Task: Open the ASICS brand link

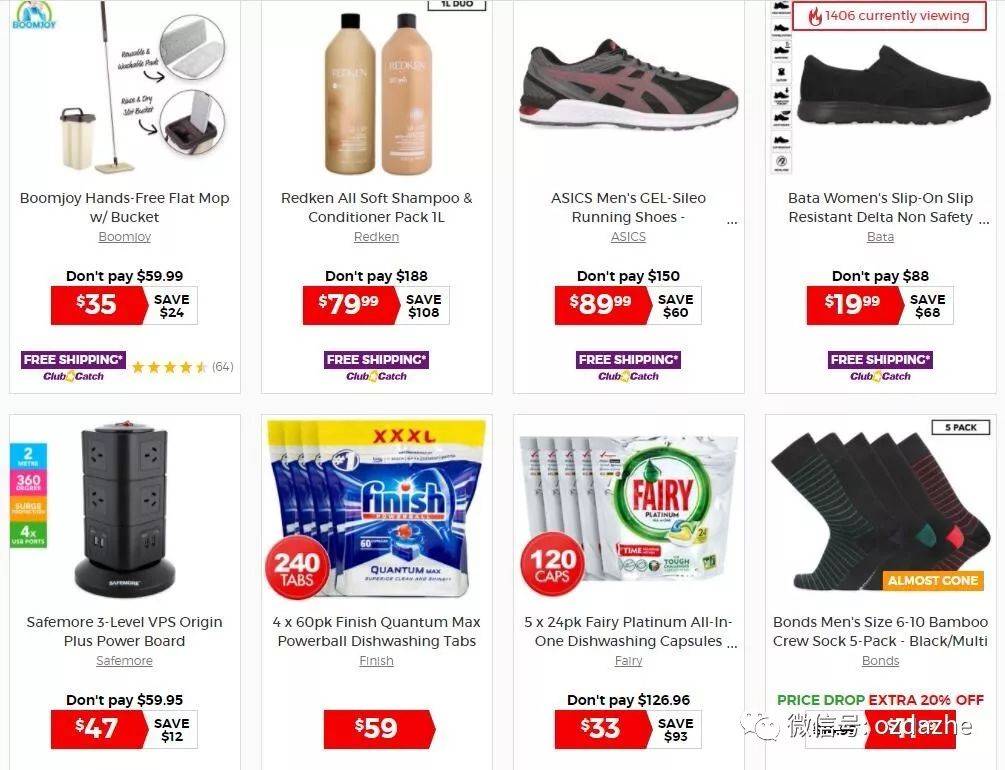Action: (x=628, y=237)
